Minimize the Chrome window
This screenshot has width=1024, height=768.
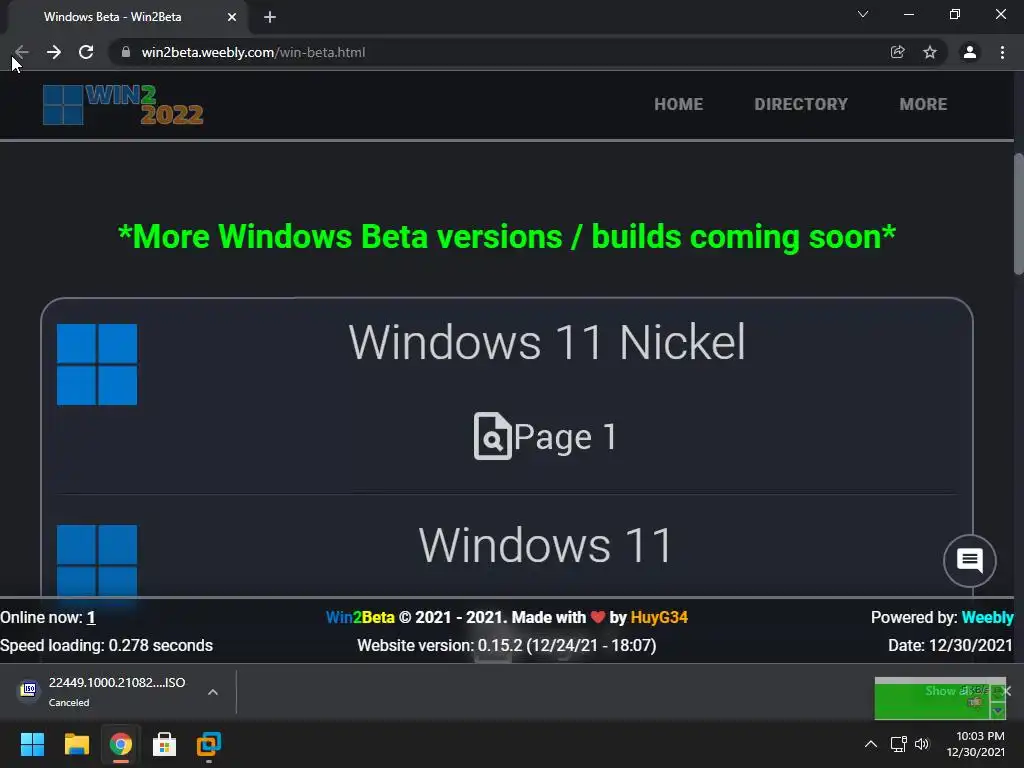[x=908, y=14]
